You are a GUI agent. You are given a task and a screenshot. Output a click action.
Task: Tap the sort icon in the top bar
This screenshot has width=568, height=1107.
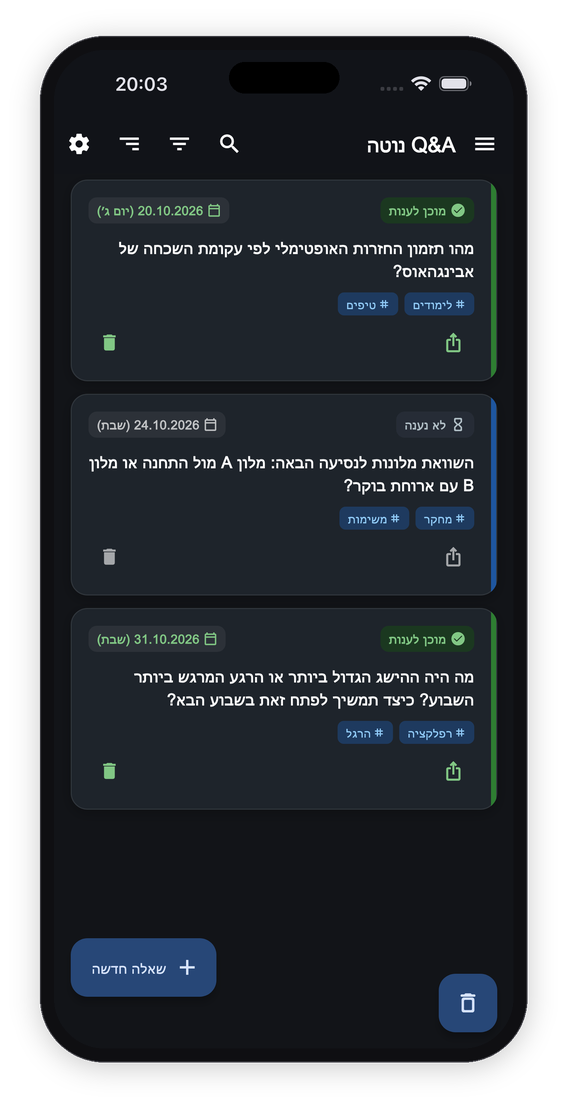pos(129,144)
